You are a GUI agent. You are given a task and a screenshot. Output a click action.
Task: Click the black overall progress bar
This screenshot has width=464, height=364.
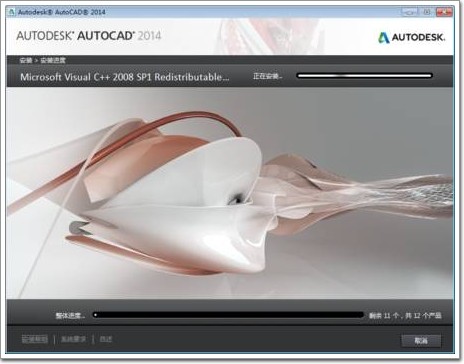228,315
